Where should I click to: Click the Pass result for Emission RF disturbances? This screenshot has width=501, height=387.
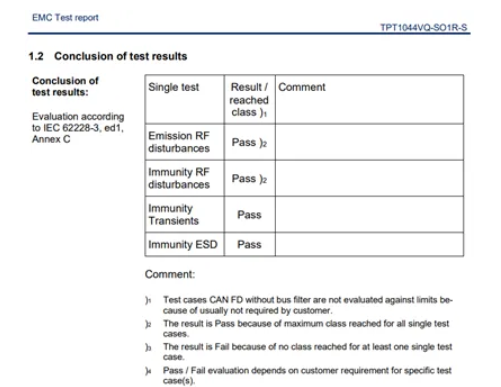pyautogui.click(x=249, y=142)
